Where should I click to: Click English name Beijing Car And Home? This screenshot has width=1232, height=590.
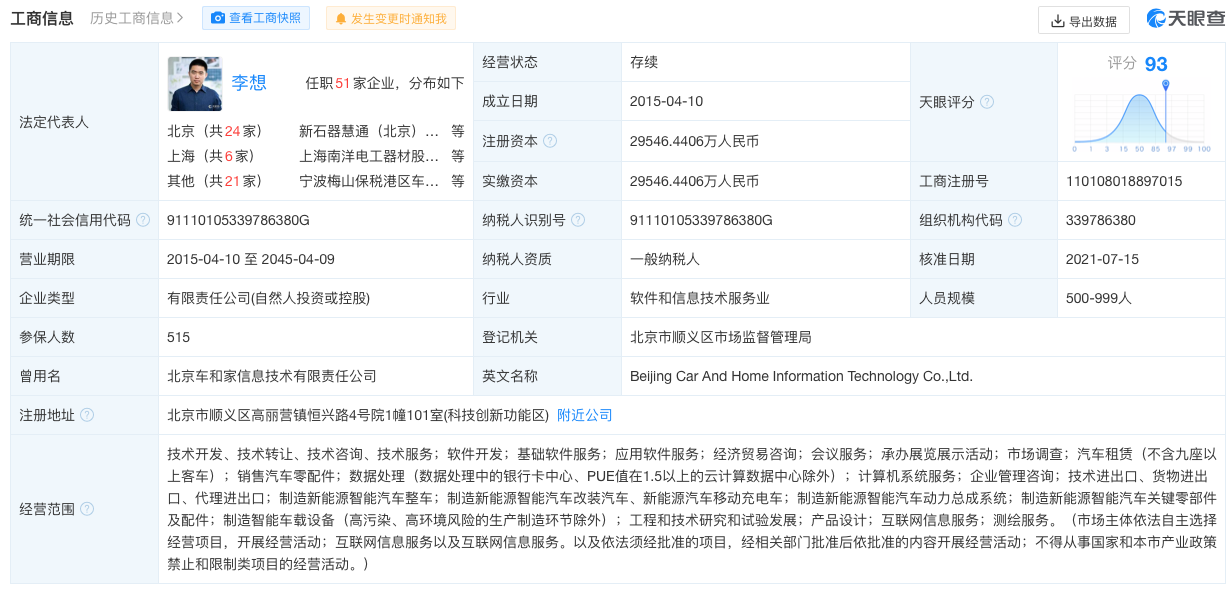801,376
